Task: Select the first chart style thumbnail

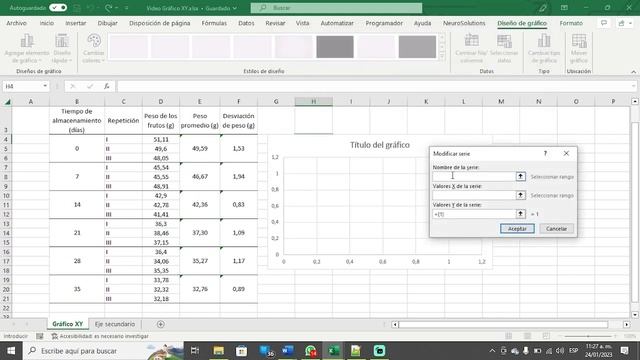Action: pos(128,47)
